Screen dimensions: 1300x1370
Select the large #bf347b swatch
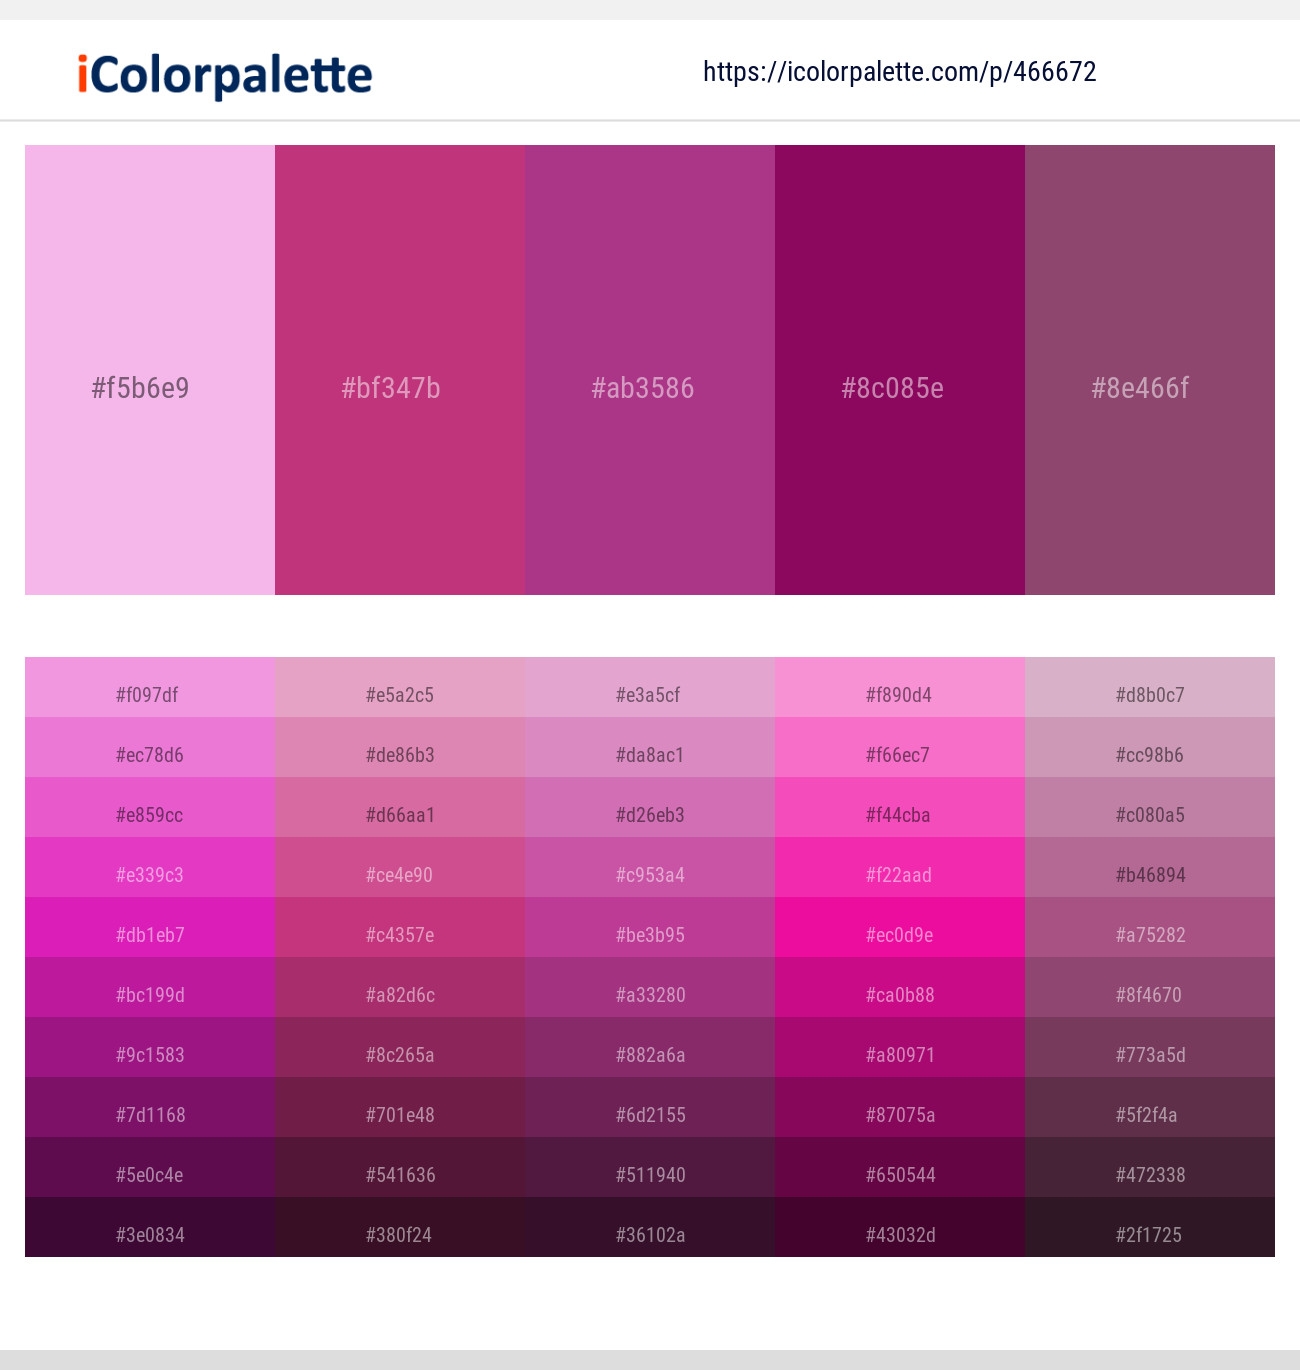(x=400, y=370)
